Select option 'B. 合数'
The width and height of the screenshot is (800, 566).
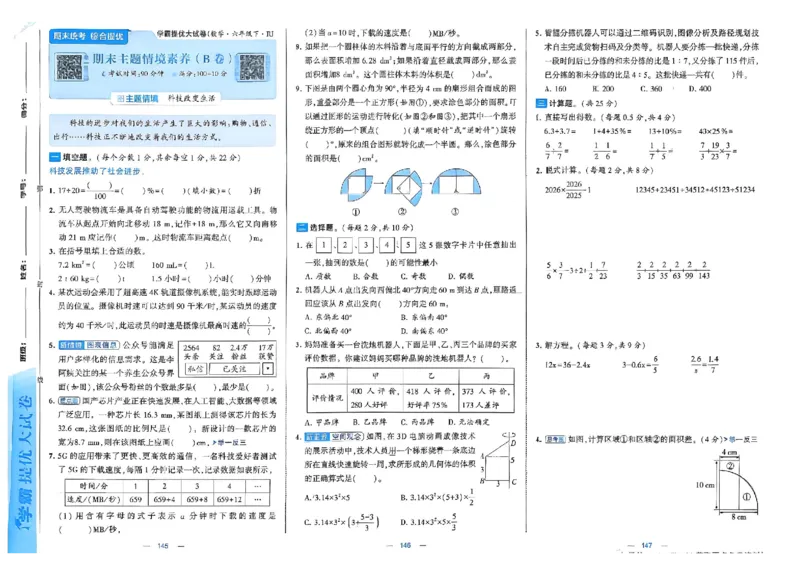point(365,276)
